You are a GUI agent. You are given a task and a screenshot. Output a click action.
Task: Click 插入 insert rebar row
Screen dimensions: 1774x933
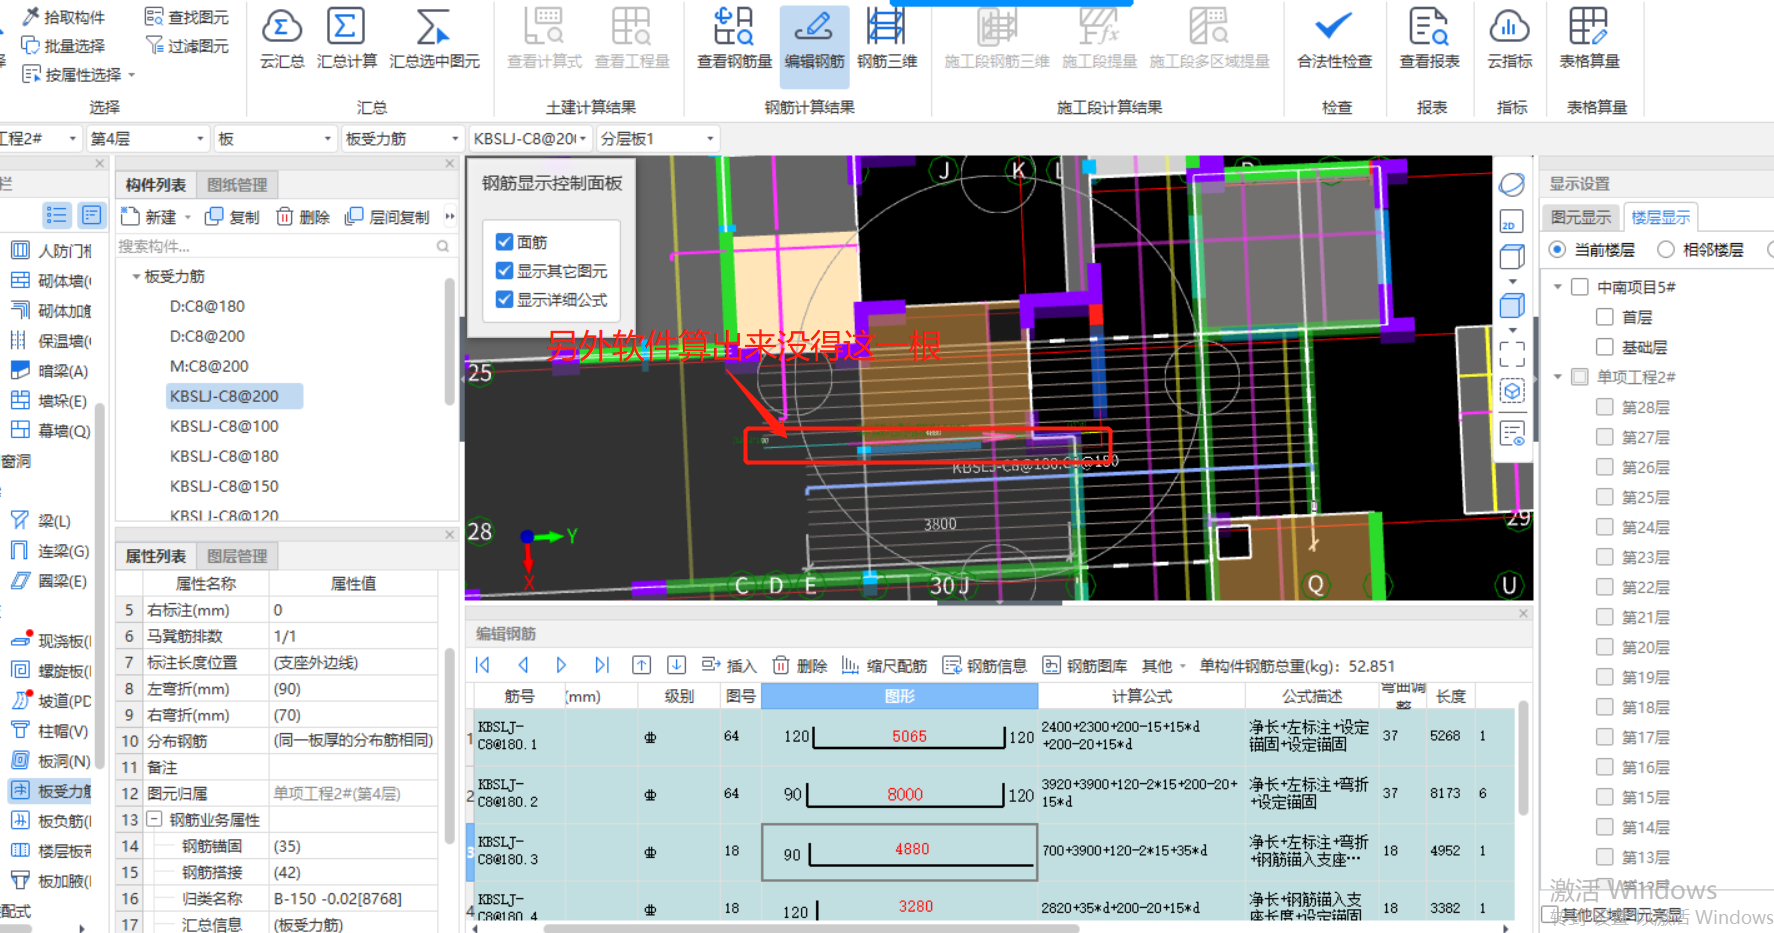coord(729,666)
